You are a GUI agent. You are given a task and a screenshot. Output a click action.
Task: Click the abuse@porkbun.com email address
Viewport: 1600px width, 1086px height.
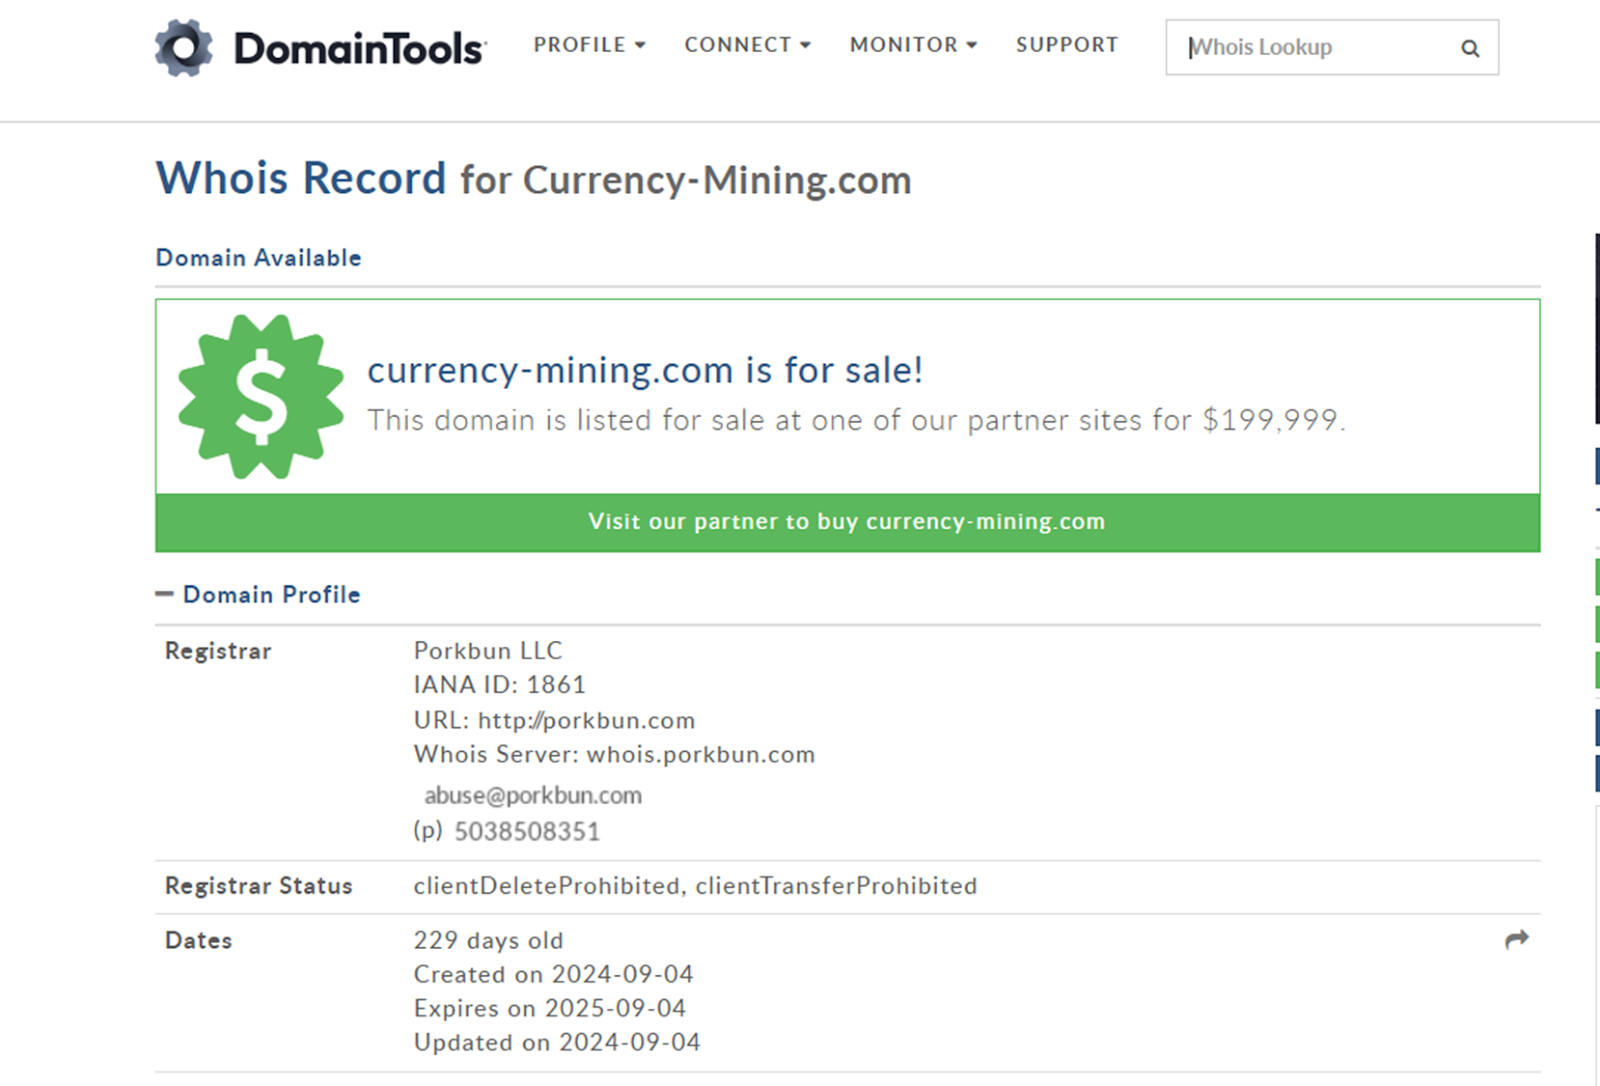point(533,795)
